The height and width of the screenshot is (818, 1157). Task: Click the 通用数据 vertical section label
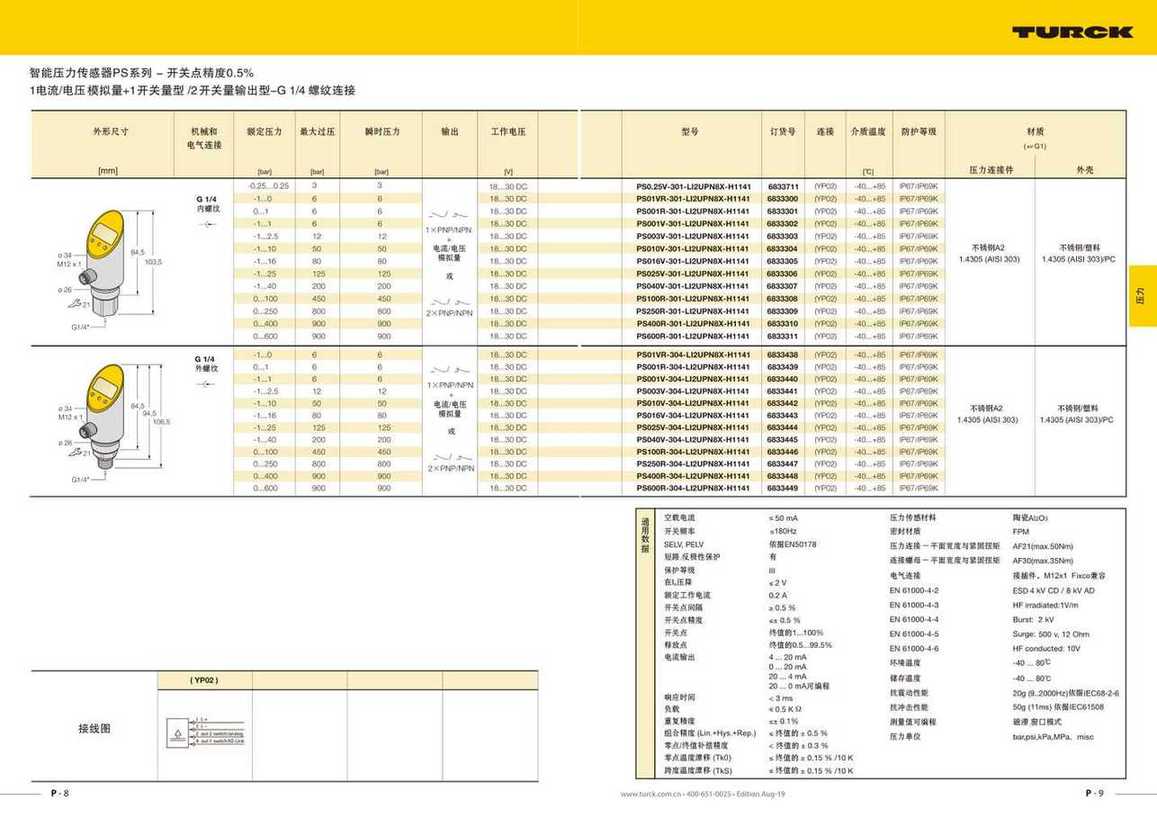[x=645, y=534]
